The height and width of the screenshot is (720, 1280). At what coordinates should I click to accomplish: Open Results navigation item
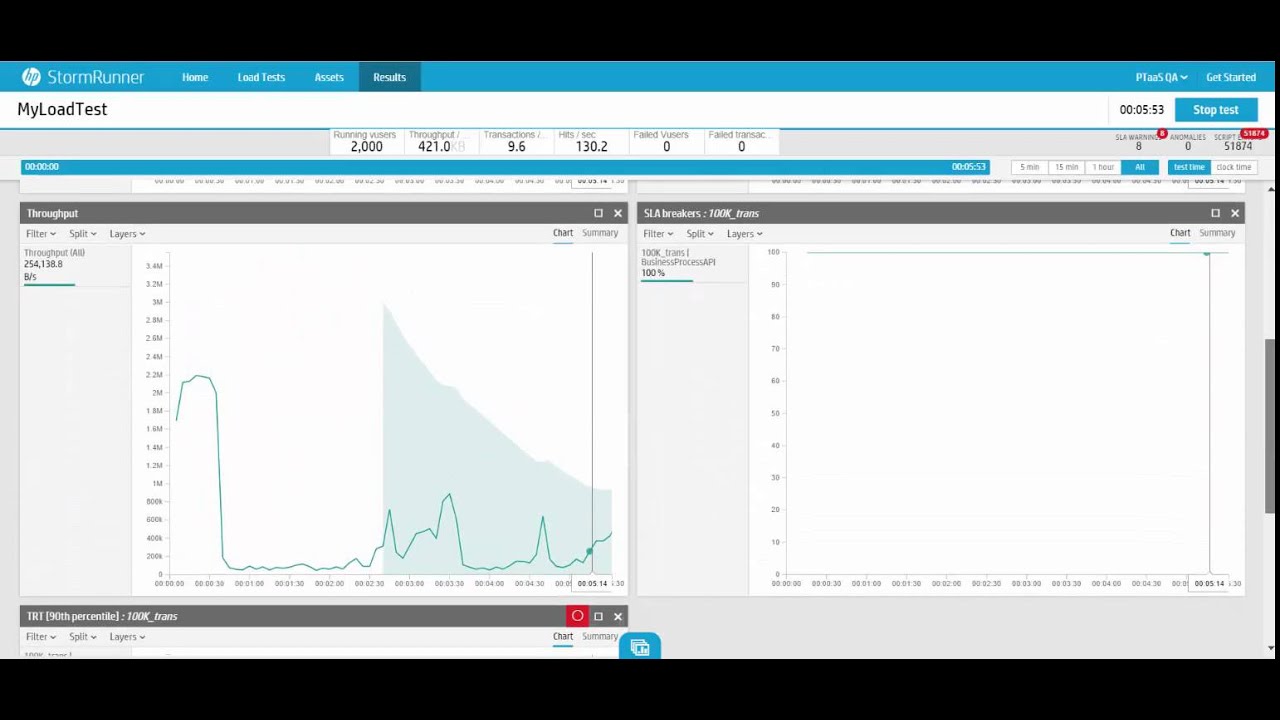click(389, 77)
